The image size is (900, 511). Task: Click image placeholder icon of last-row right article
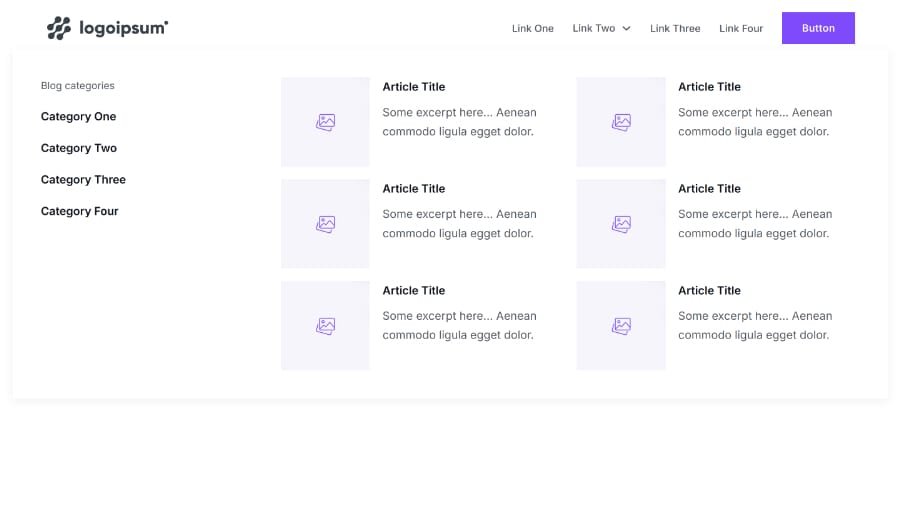pyautogui.click(x=621, y=326)
